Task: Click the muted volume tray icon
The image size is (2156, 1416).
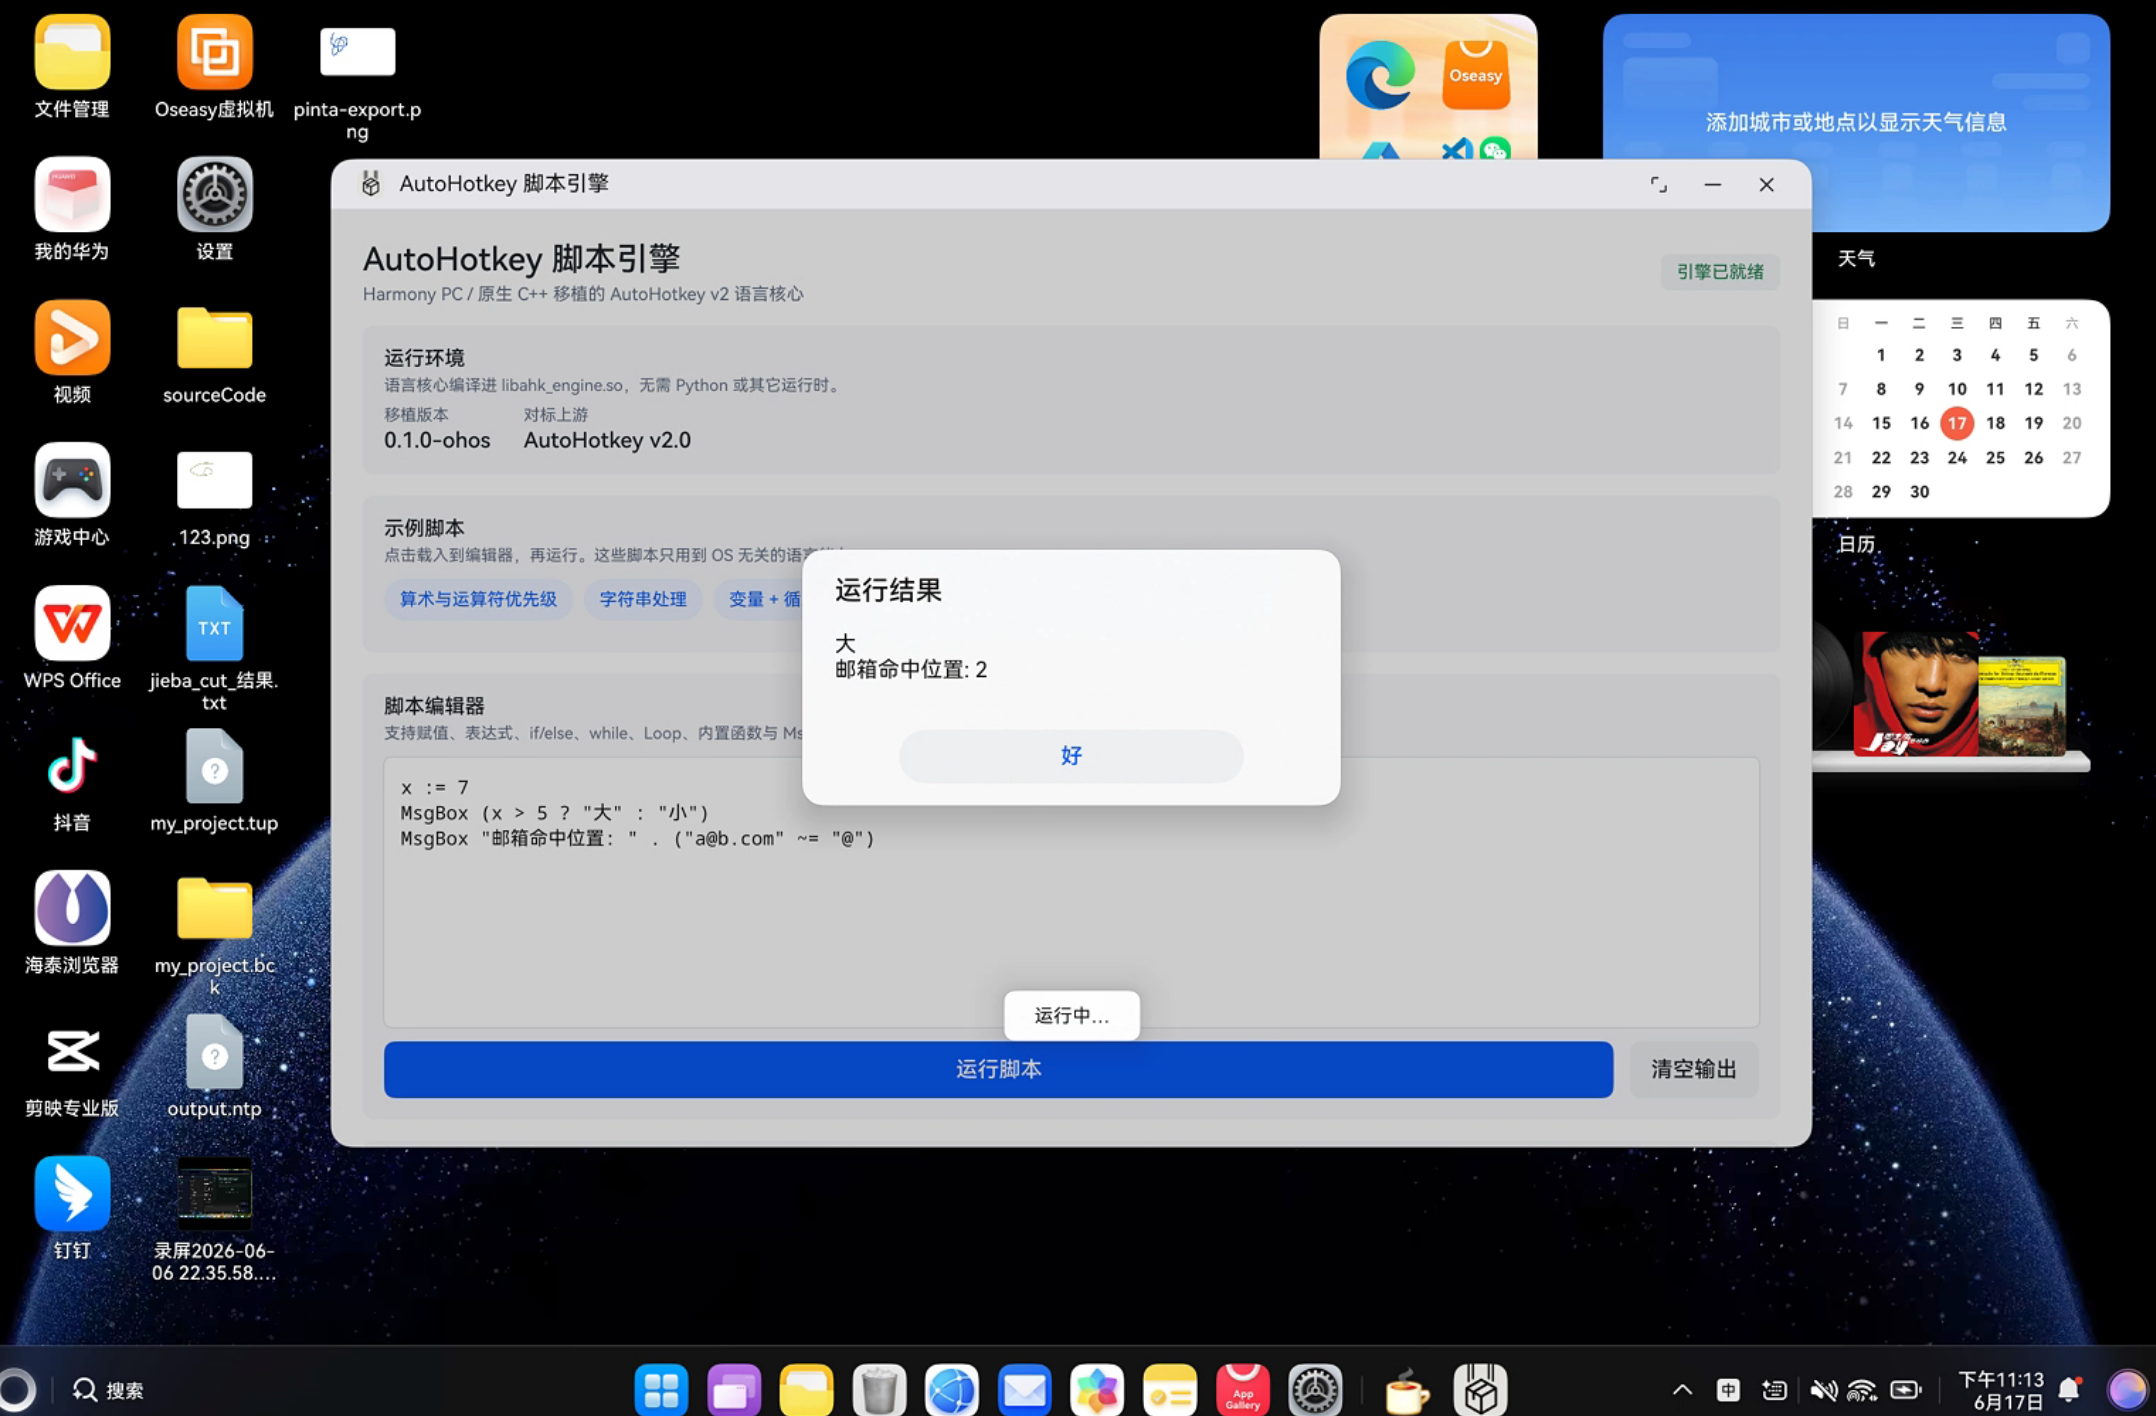Action: click(x=1822, y=1390)
